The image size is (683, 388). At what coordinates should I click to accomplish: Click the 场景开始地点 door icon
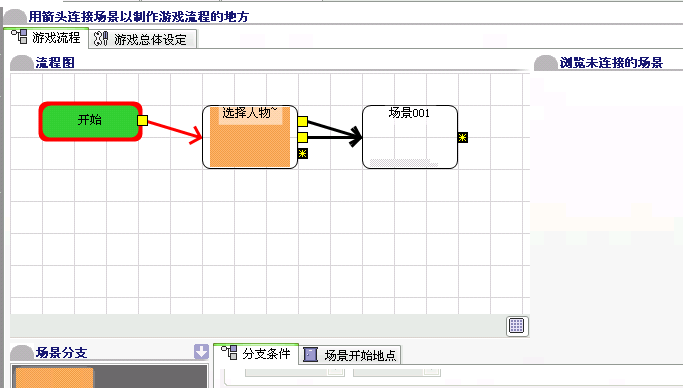[x=310, y=354]
